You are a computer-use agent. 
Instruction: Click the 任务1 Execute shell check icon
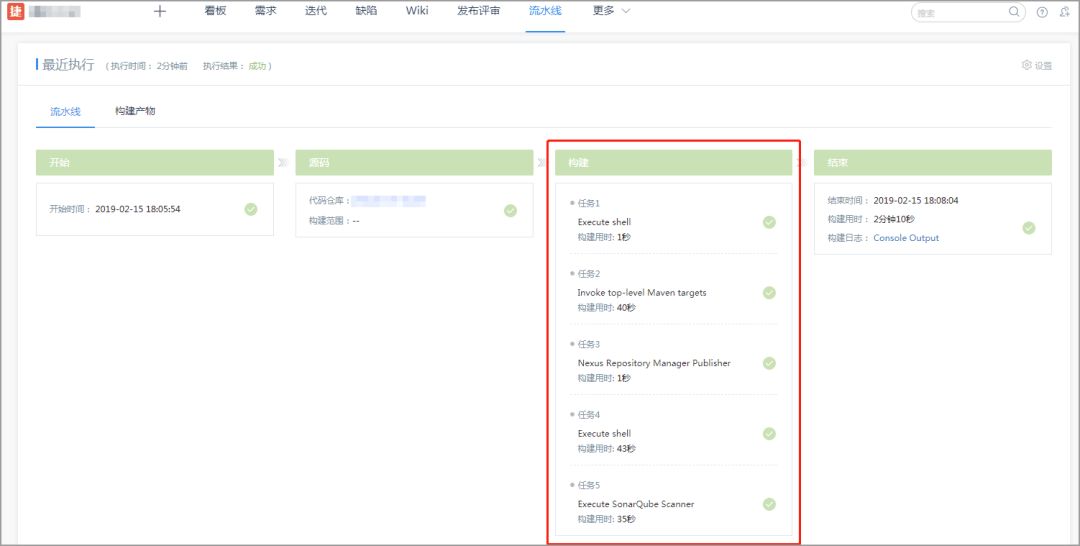[x=769, y=222]
